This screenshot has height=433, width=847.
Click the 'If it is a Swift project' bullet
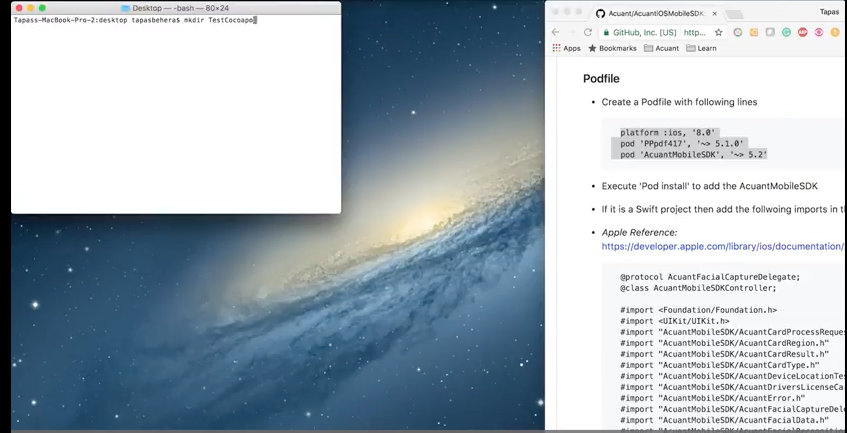723,209
